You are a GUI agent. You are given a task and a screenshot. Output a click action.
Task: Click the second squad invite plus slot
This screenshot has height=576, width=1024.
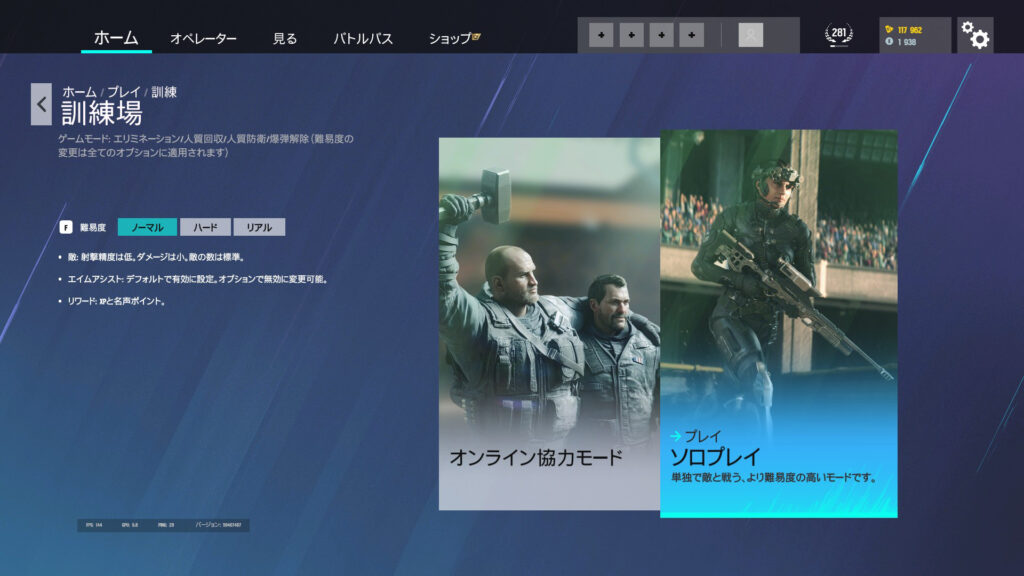pos(631,35)
